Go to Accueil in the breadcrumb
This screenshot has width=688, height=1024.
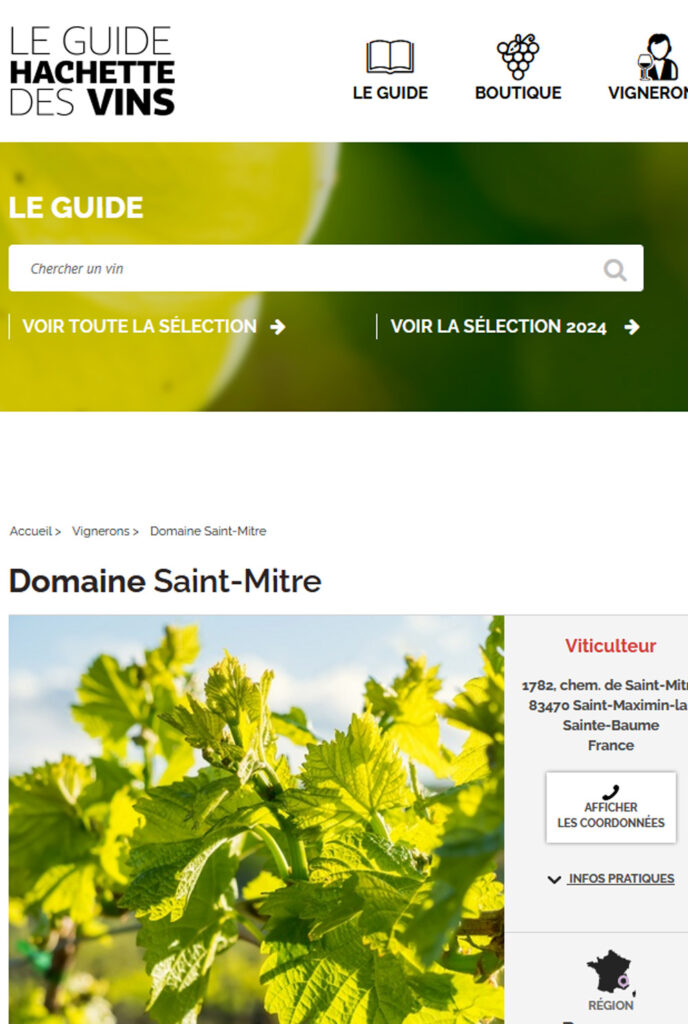click(31, 531)
